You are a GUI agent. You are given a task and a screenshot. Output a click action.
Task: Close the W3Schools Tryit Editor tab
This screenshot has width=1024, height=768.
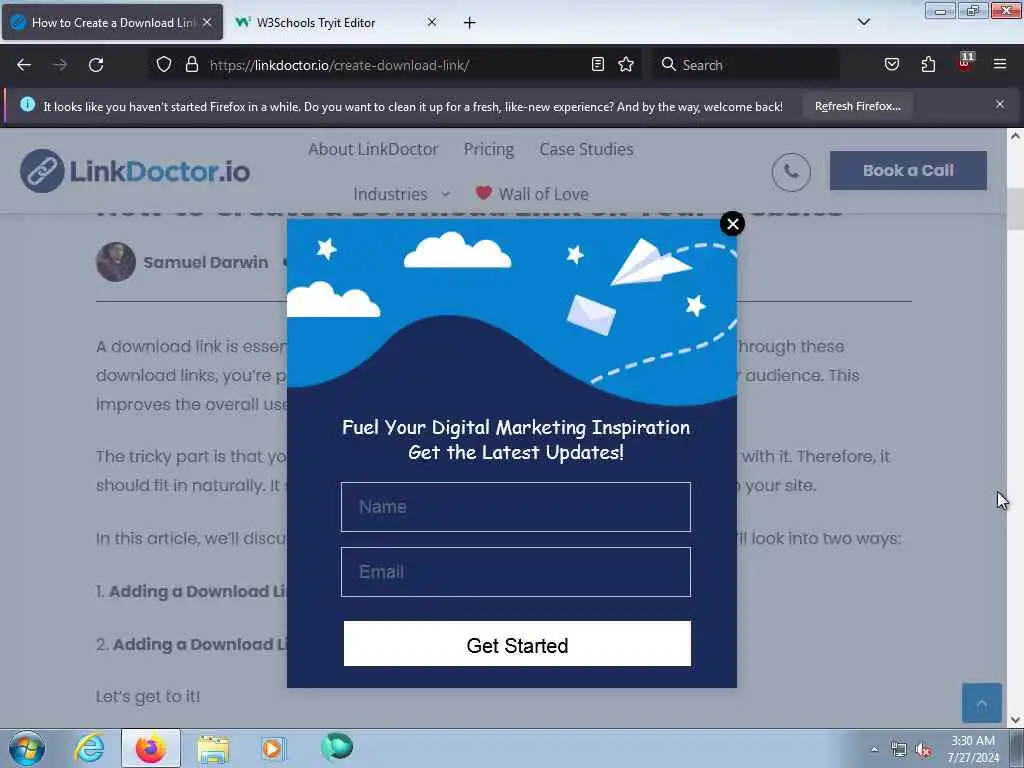click(x=432, y=22)
